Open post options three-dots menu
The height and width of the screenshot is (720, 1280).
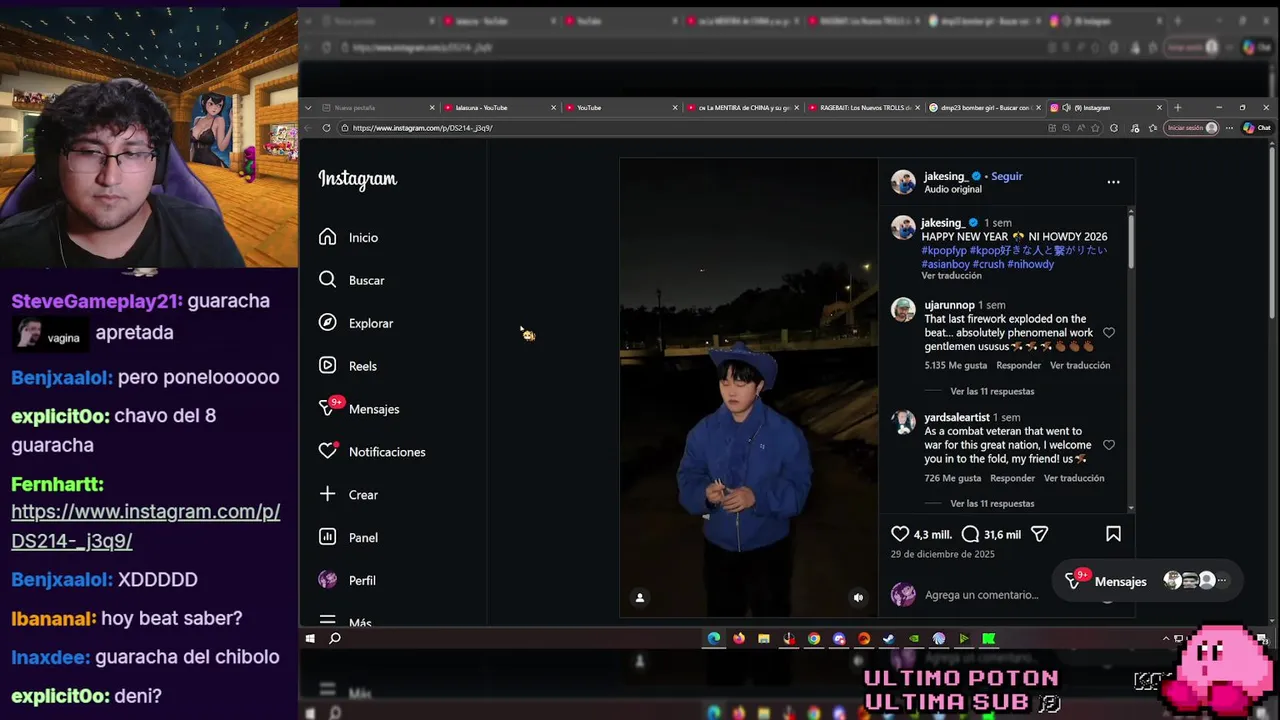1113,182
